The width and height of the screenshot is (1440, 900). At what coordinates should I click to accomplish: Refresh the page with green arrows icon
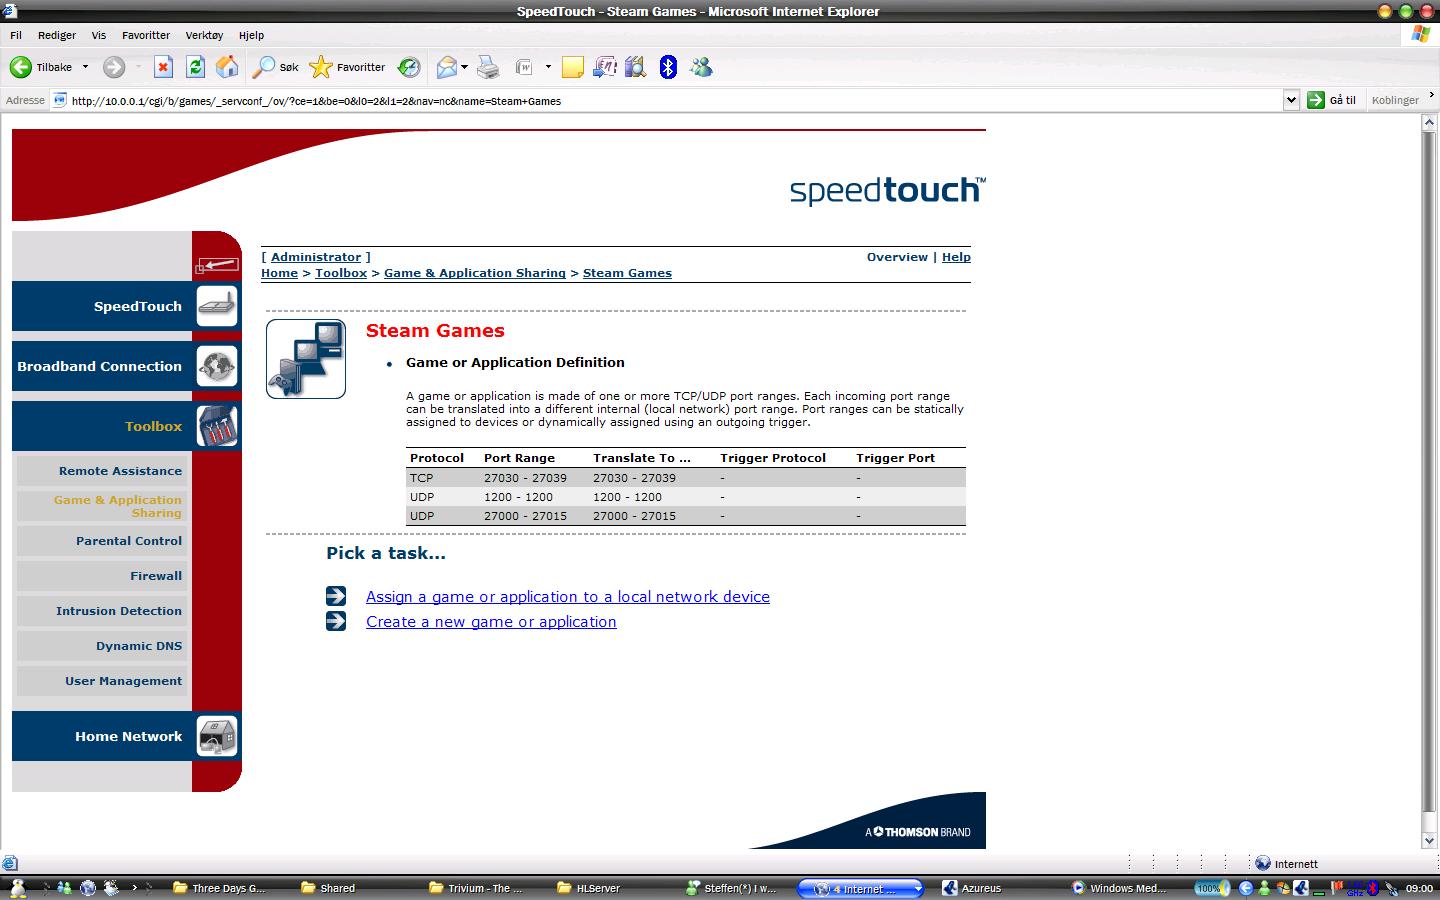coord(195,67)
